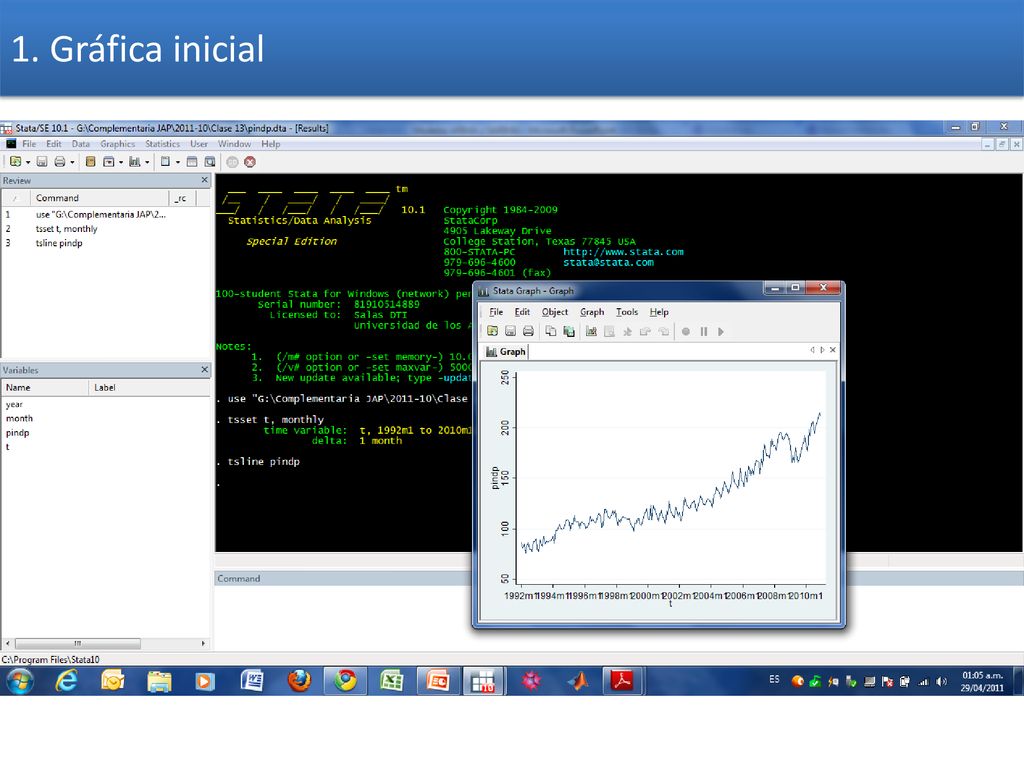Open the Data Browser icon
The image size is (1024, 768).
pos(210,161)
